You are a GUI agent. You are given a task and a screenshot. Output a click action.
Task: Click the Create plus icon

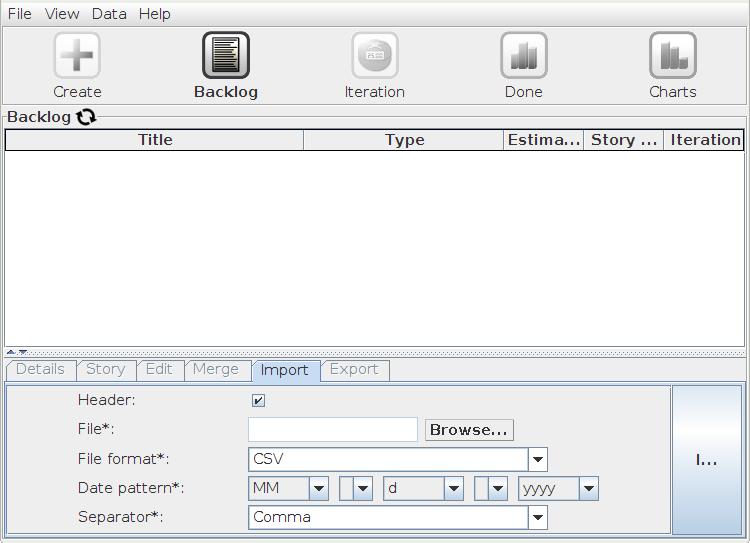pyautogui.click(x=77, y=55)
